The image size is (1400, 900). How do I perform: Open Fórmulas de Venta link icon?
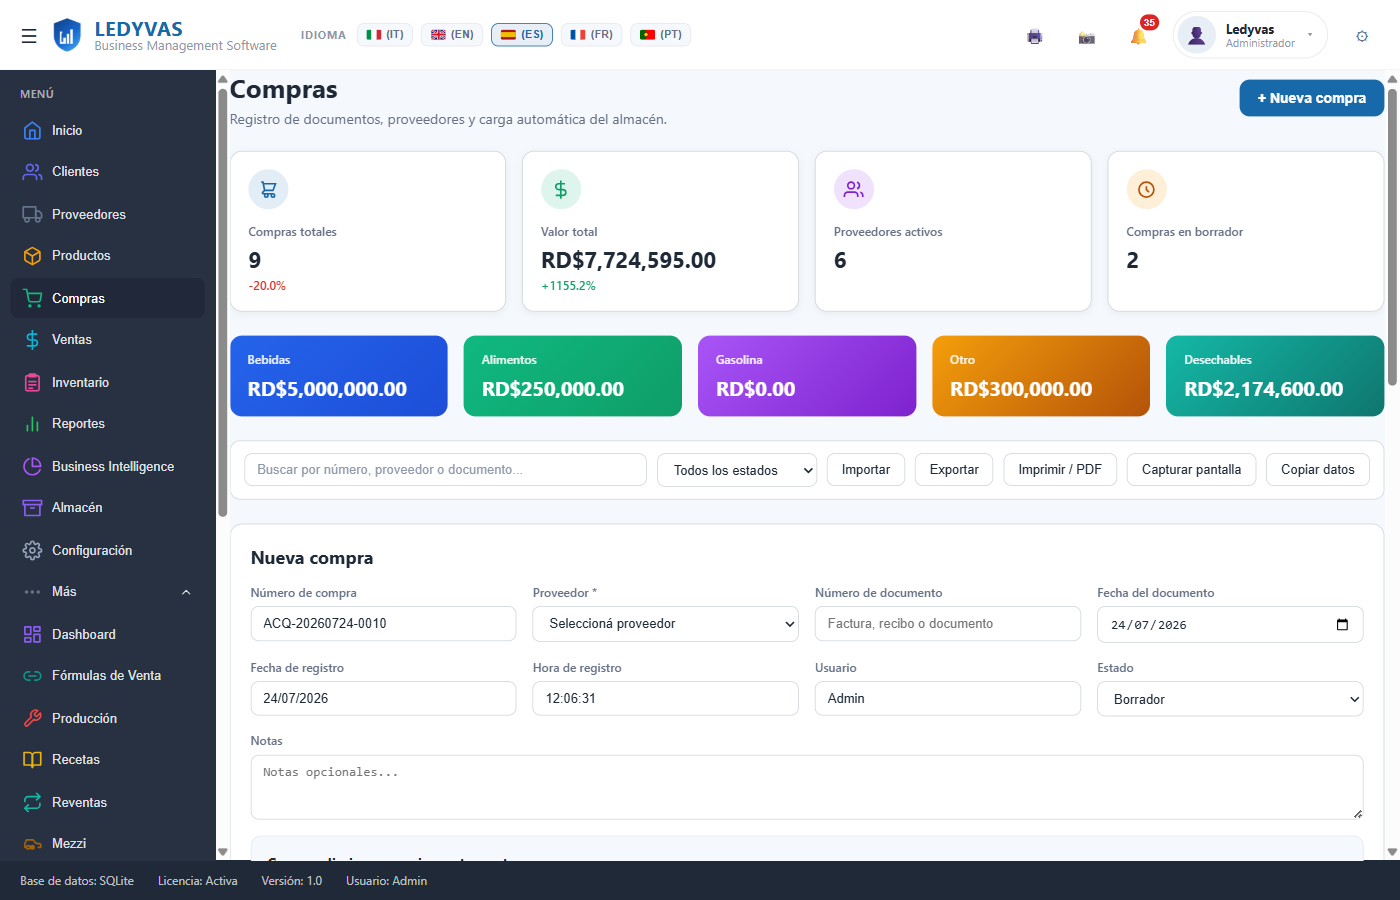pyautogui.click(x=32, y=675)
